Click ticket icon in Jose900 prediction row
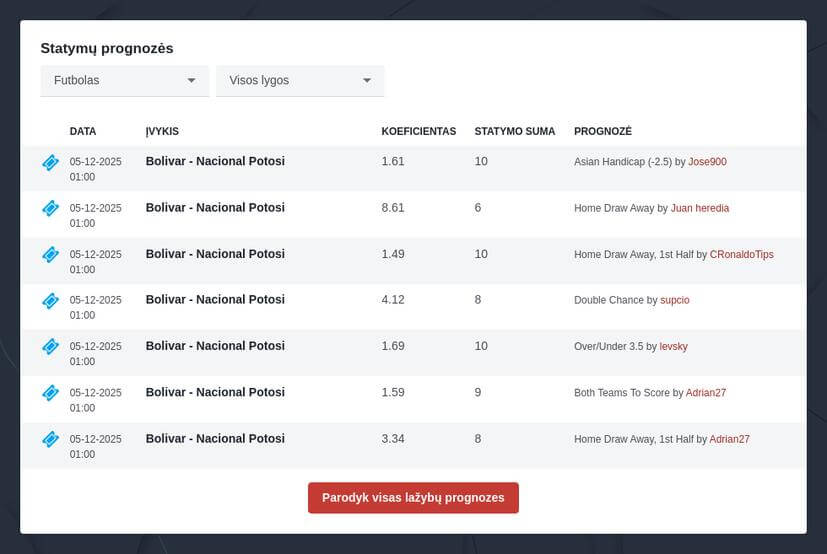 click(50, 162)
